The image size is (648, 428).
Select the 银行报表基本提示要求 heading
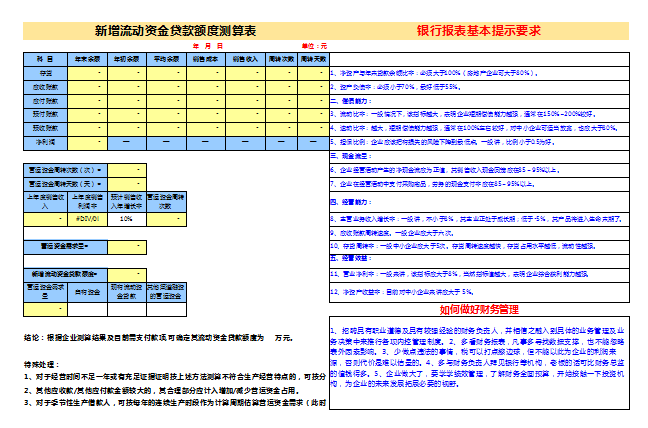(x=478, y=30)
